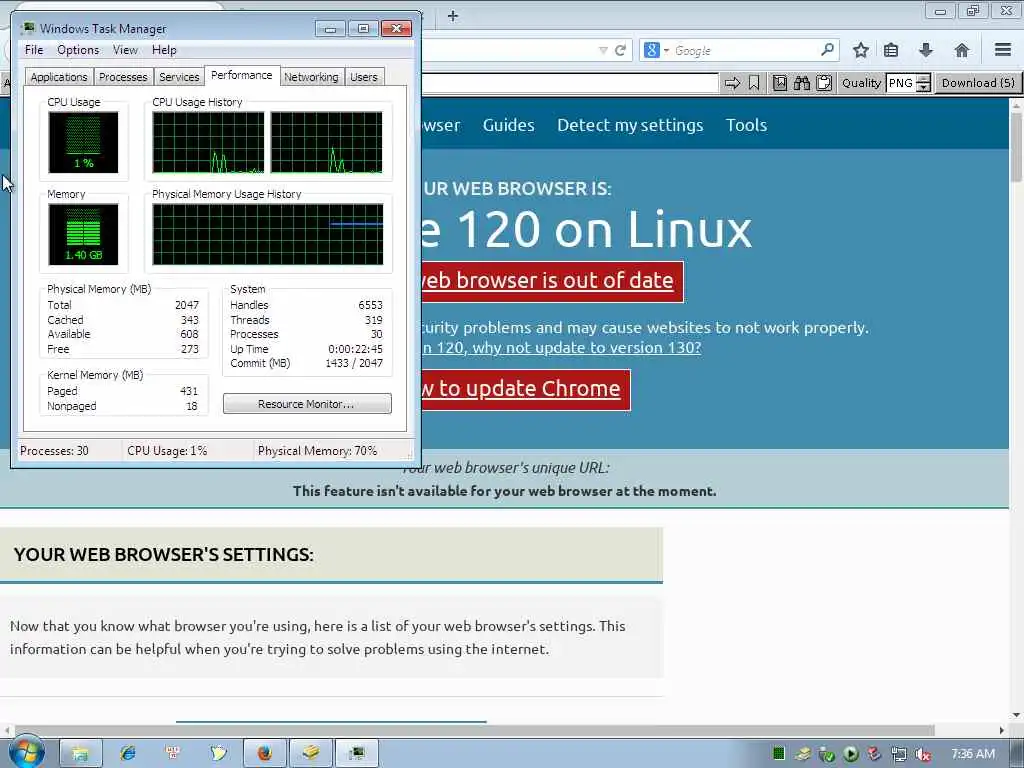
Task: Switch to Firefox on the taskbar
Action: [x=265, y=754]
